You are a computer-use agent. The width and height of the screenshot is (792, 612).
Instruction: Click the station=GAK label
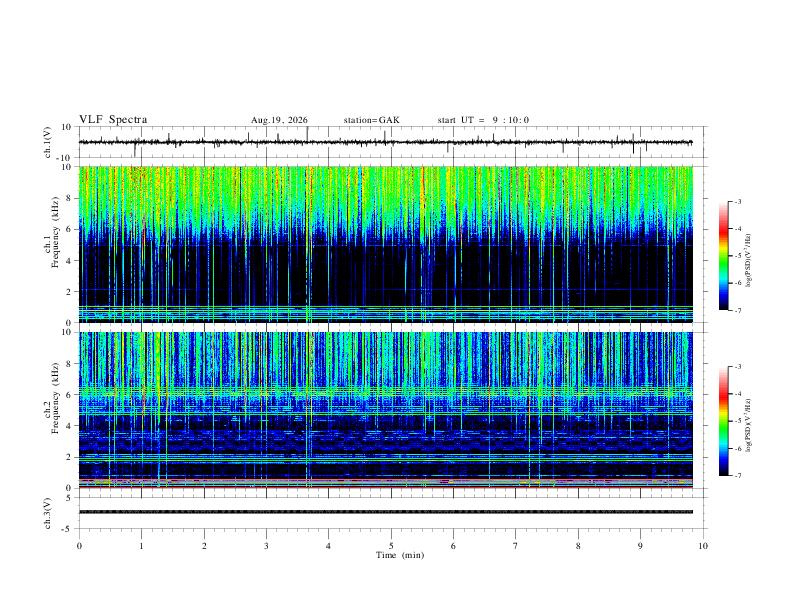click(371, 120)
